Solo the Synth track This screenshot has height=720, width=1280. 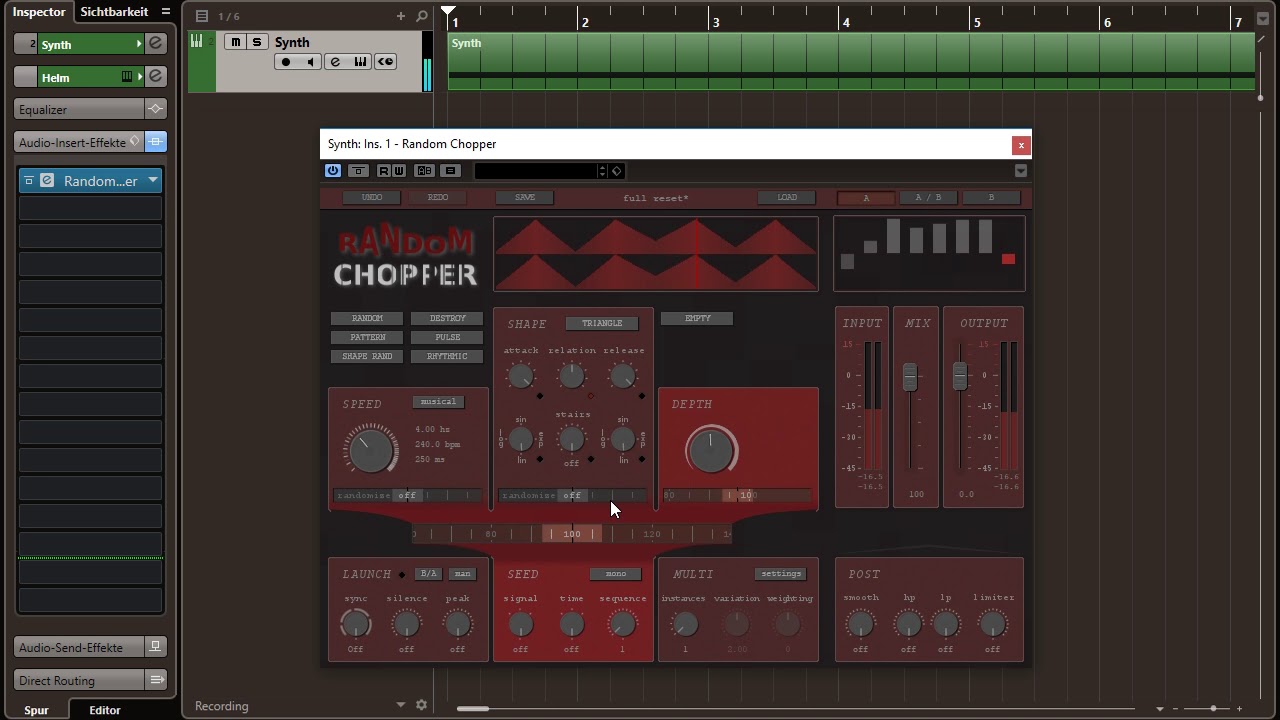pos(257,42)
